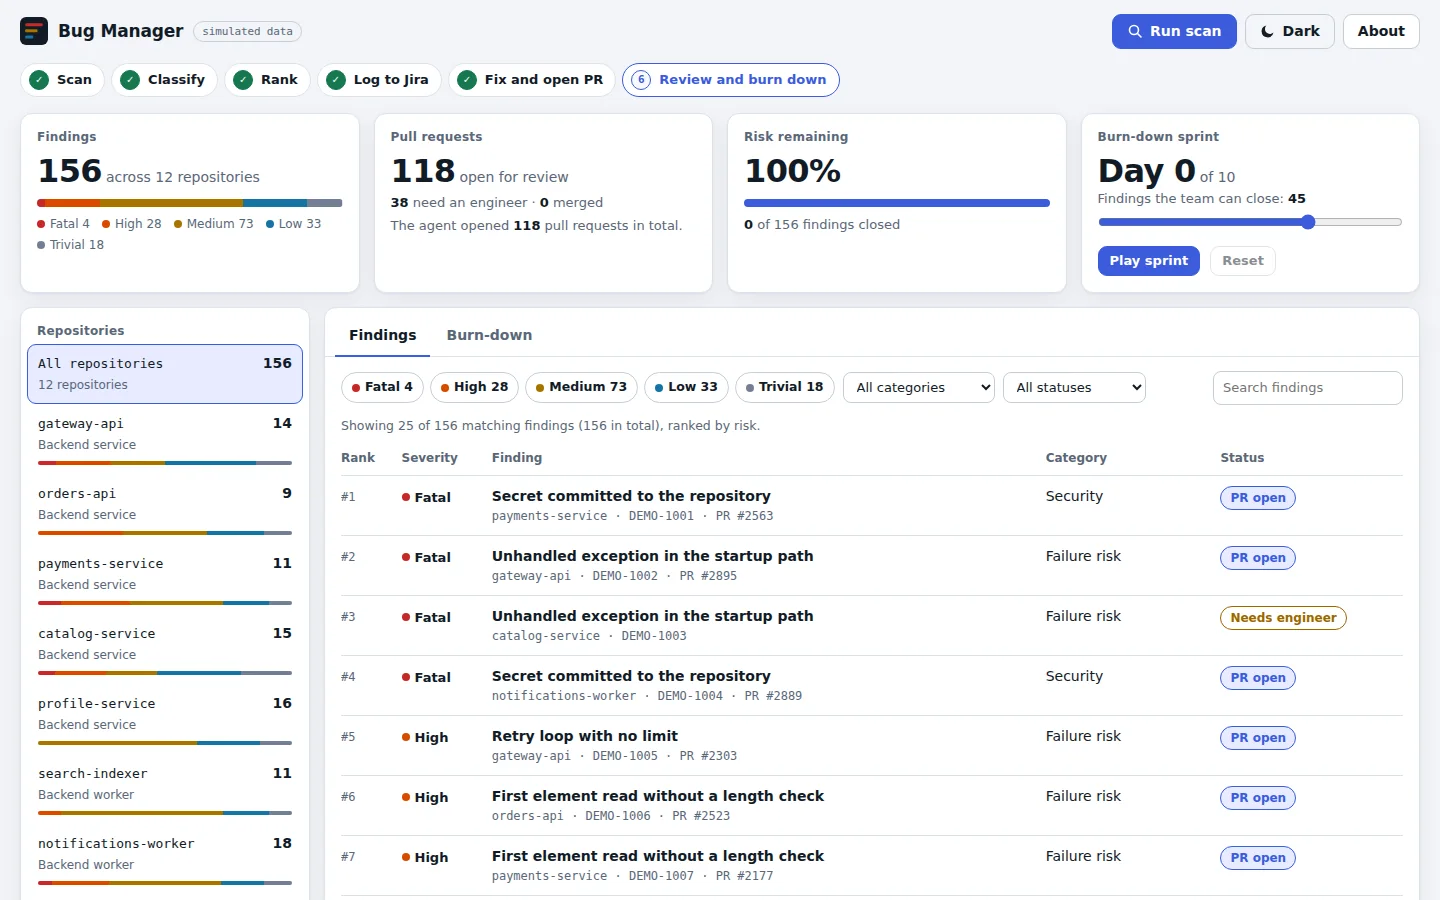Viewport: 1440px width, 900px height.
Task: Click the Severity column header
Action: point(429,458)
